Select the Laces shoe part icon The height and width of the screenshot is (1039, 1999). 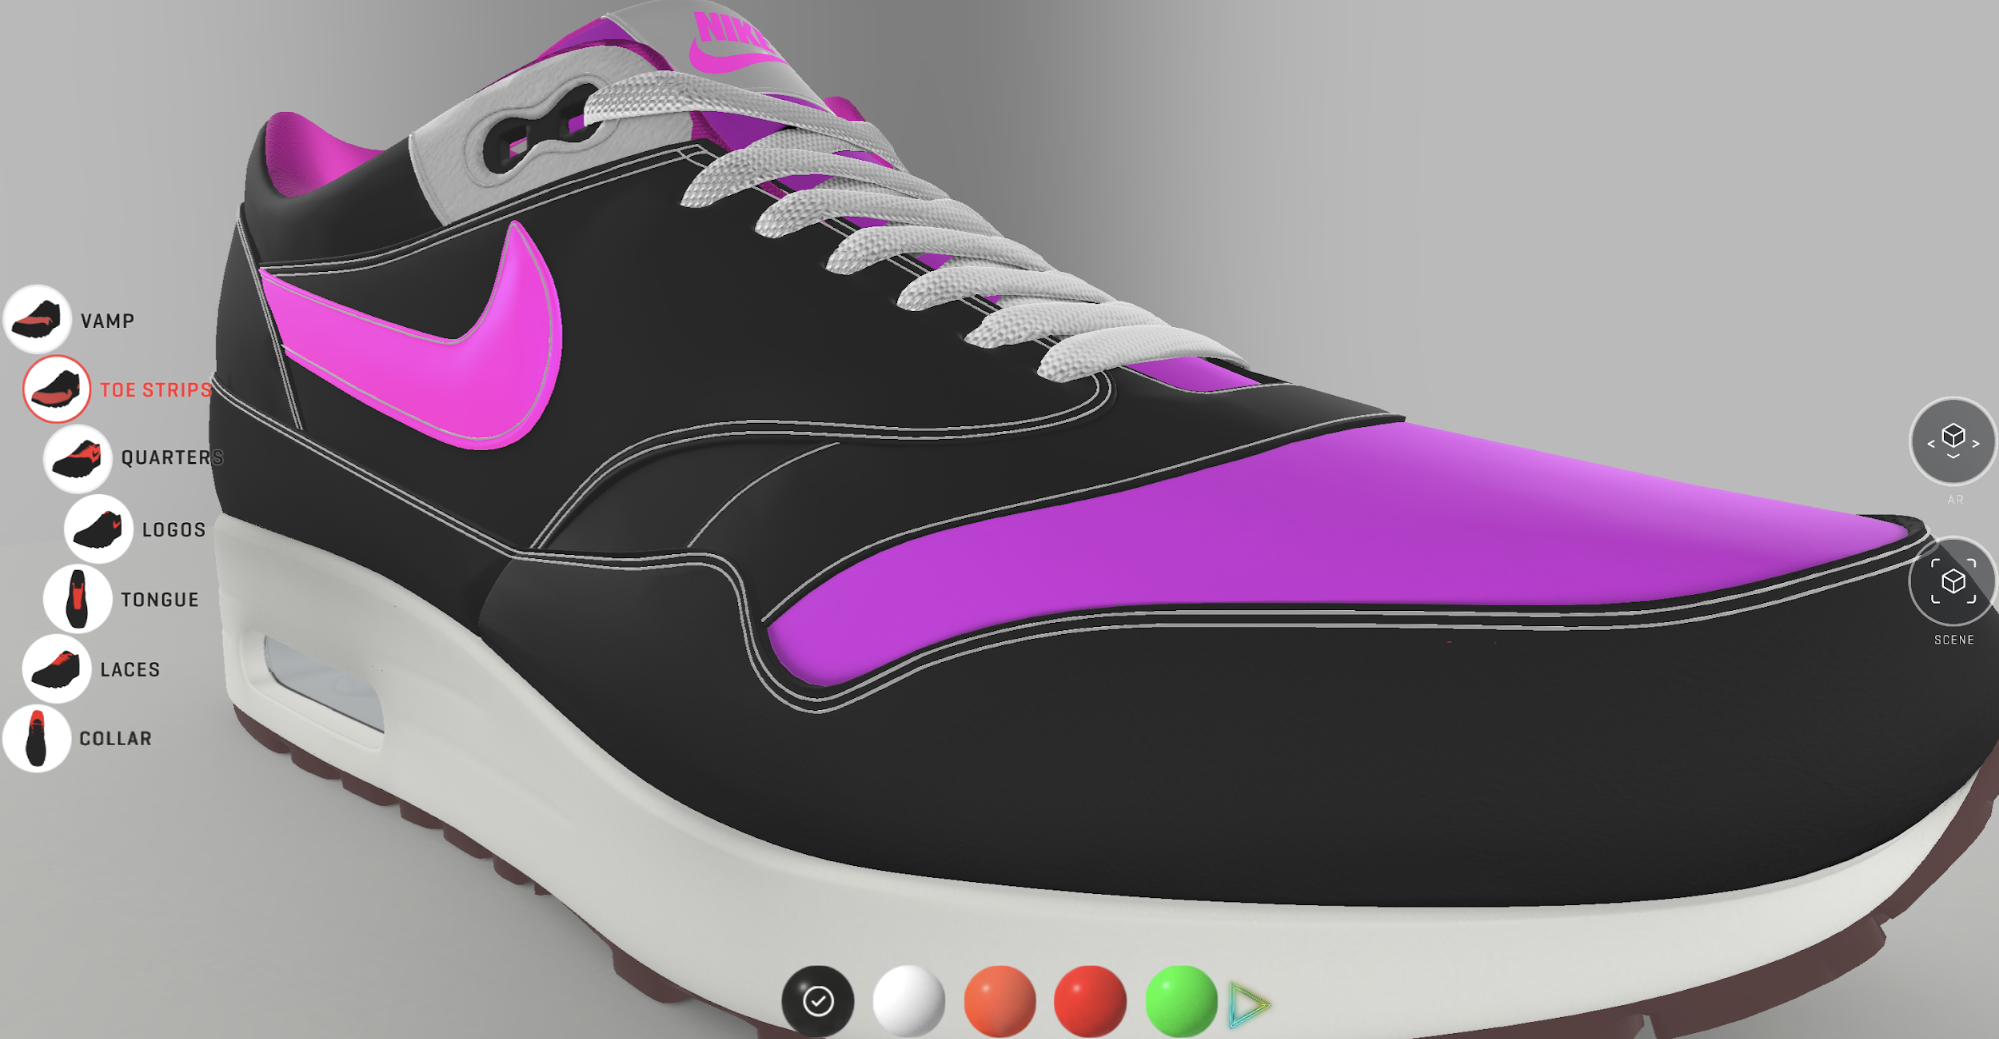57,669
